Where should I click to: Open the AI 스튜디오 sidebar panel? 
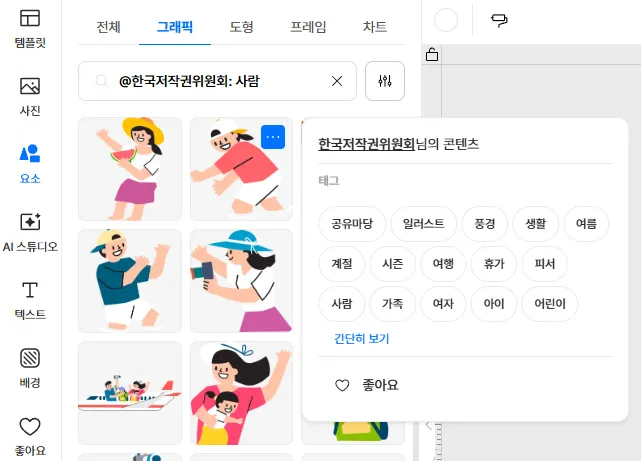tap(30, 233)
